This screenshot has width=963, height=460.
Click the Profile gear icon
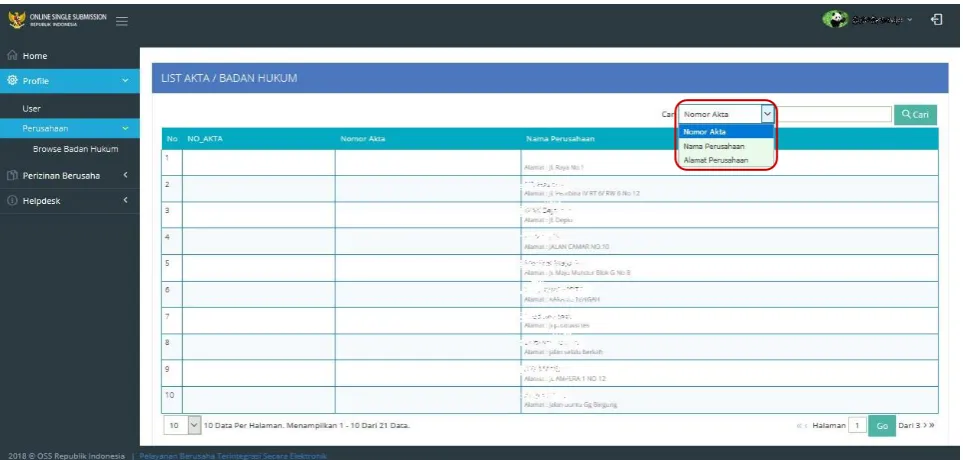12,80
